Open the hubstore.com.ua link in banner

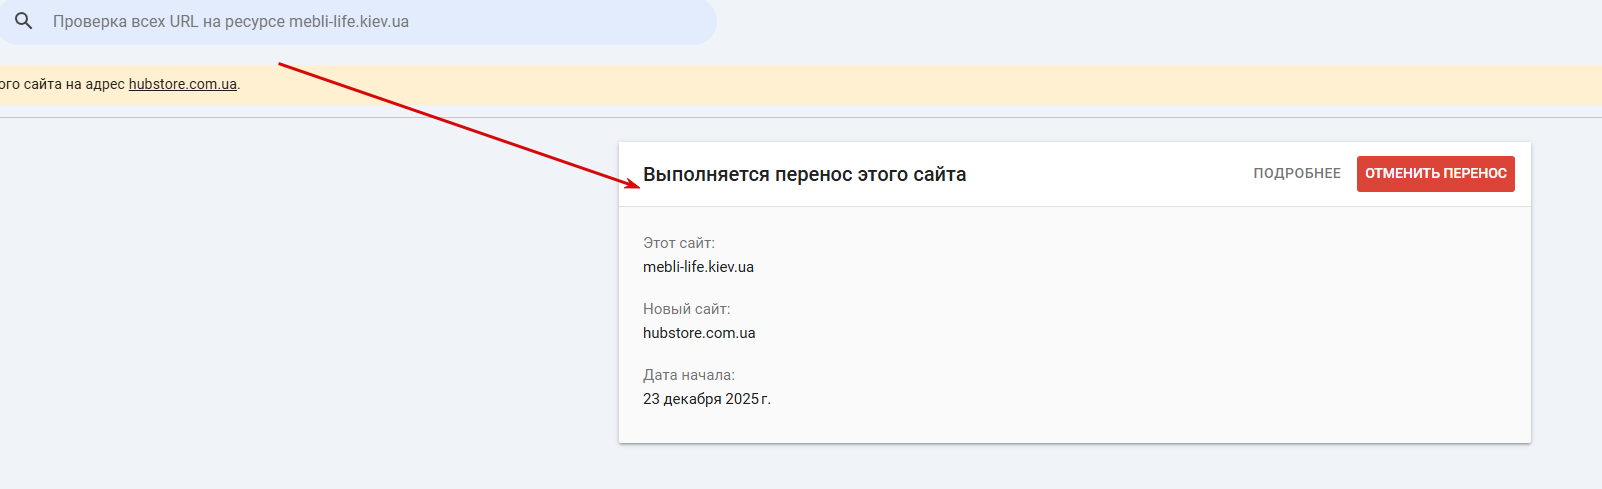coord(183,84)
